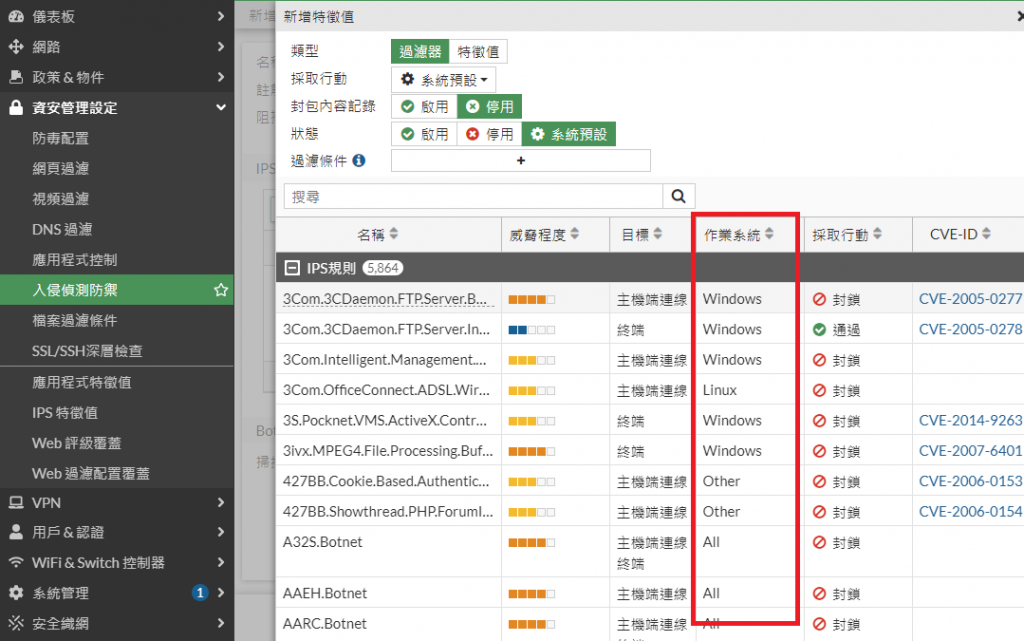Set 狀態 to 系統預設 option
Image resolution: width=1024 pixels, height=641 pixels.
coord(568,134)
